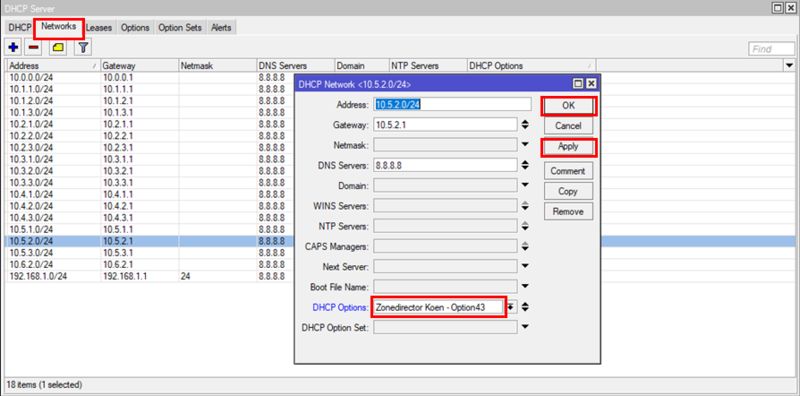Open the DHCP Options value dropdown
Image resolution: width=800 pixels, height=396 pixels.
(511, 307)
